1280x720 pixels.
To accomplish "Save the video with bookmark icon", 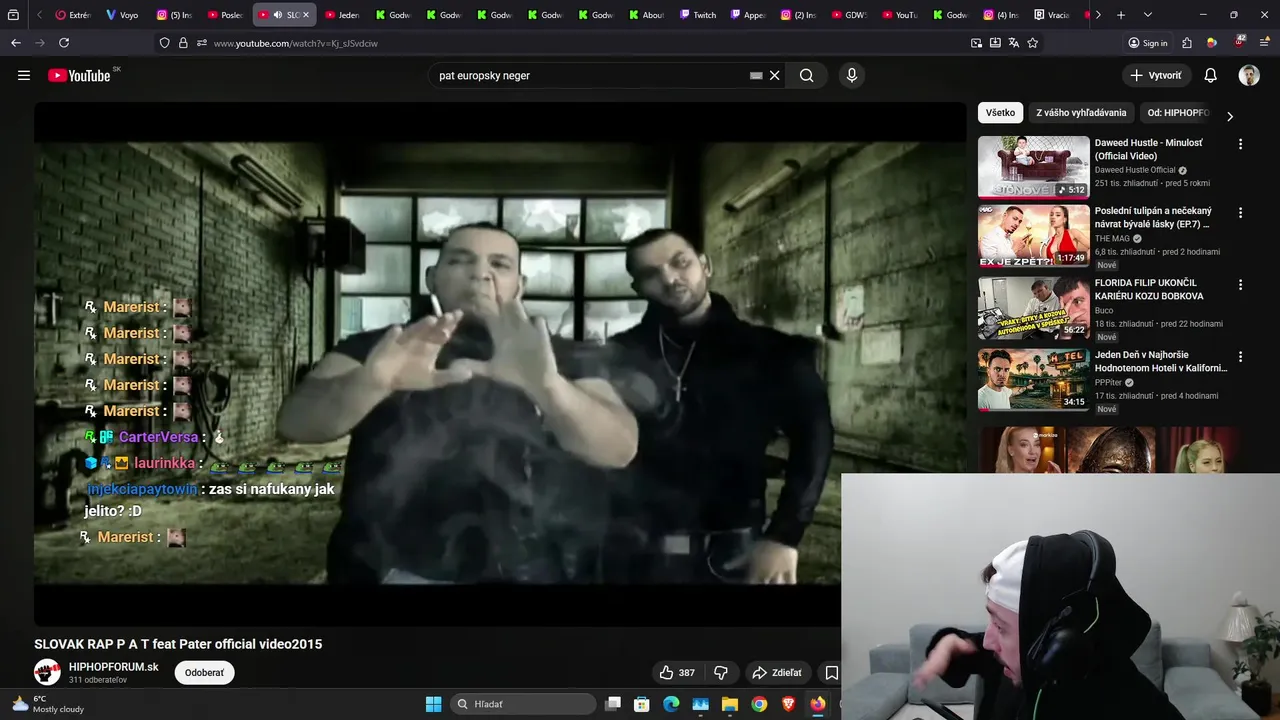I will [831, 673].
